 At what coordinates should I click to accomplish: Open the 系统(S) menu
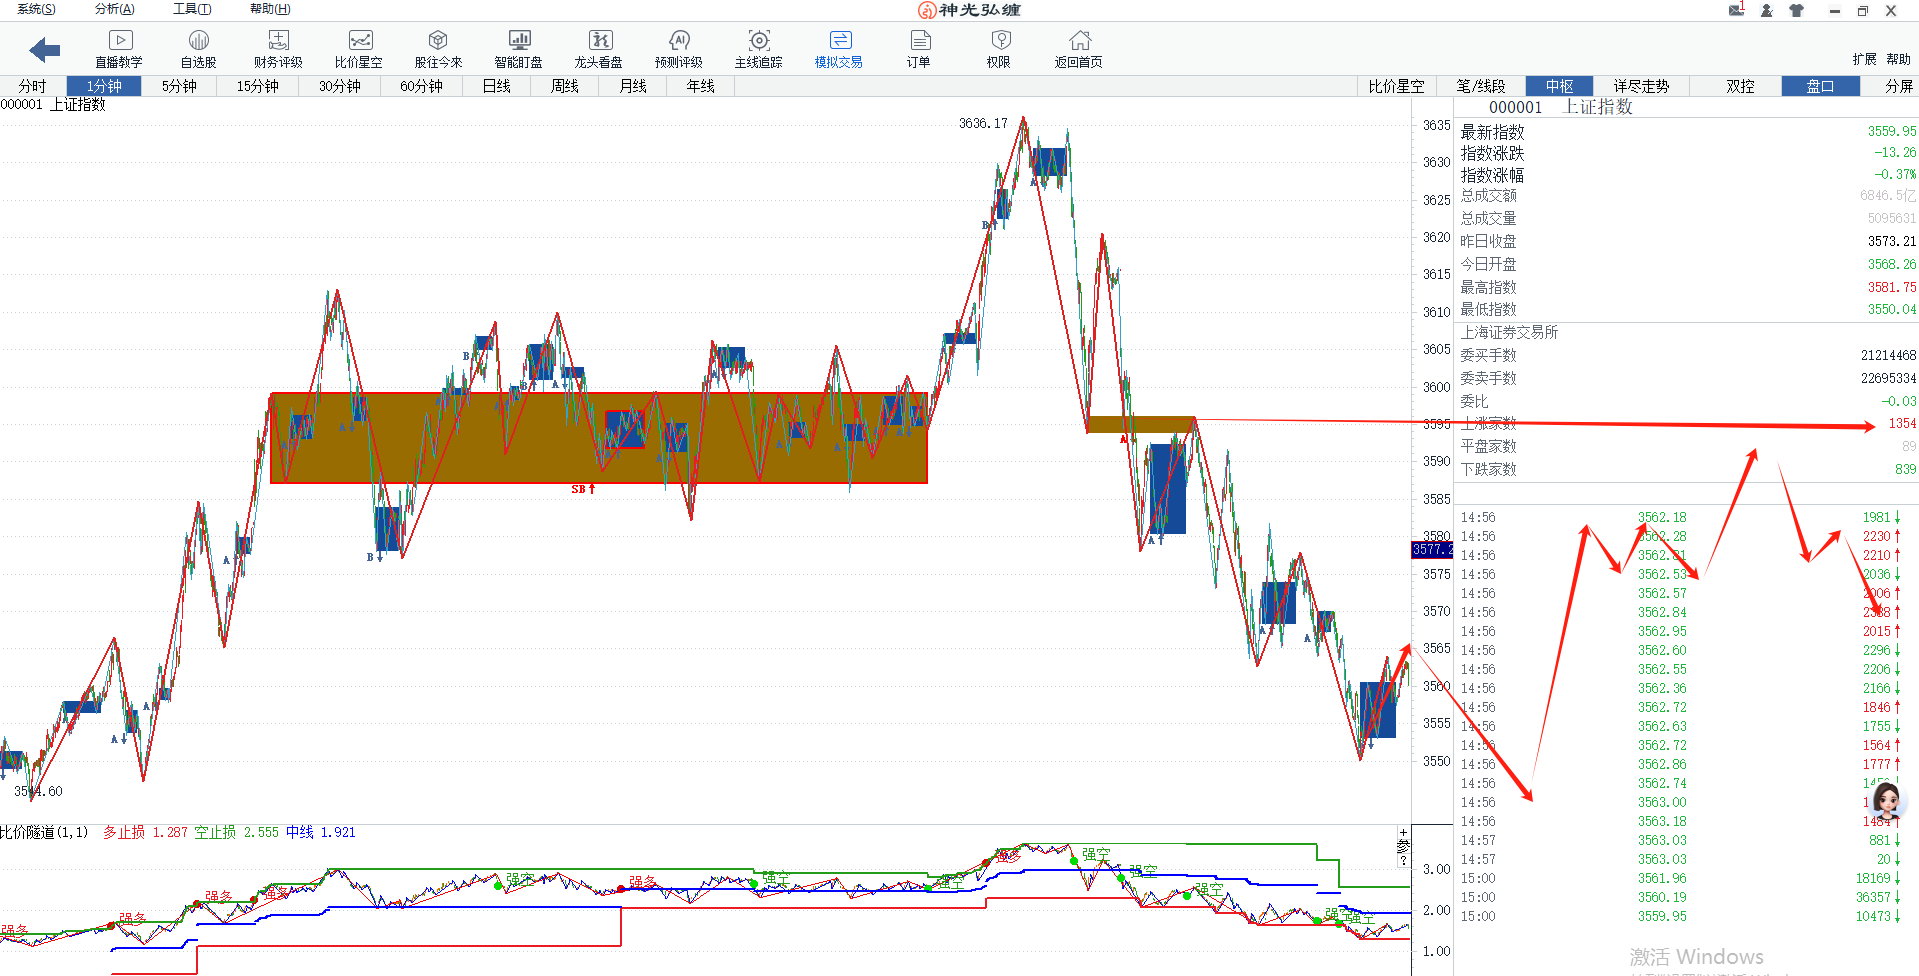click(36, 9)
